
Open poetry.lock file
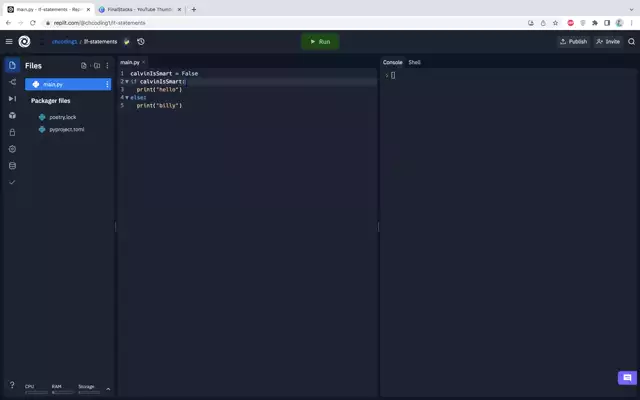pyautogui.click(x=63, y=117)
